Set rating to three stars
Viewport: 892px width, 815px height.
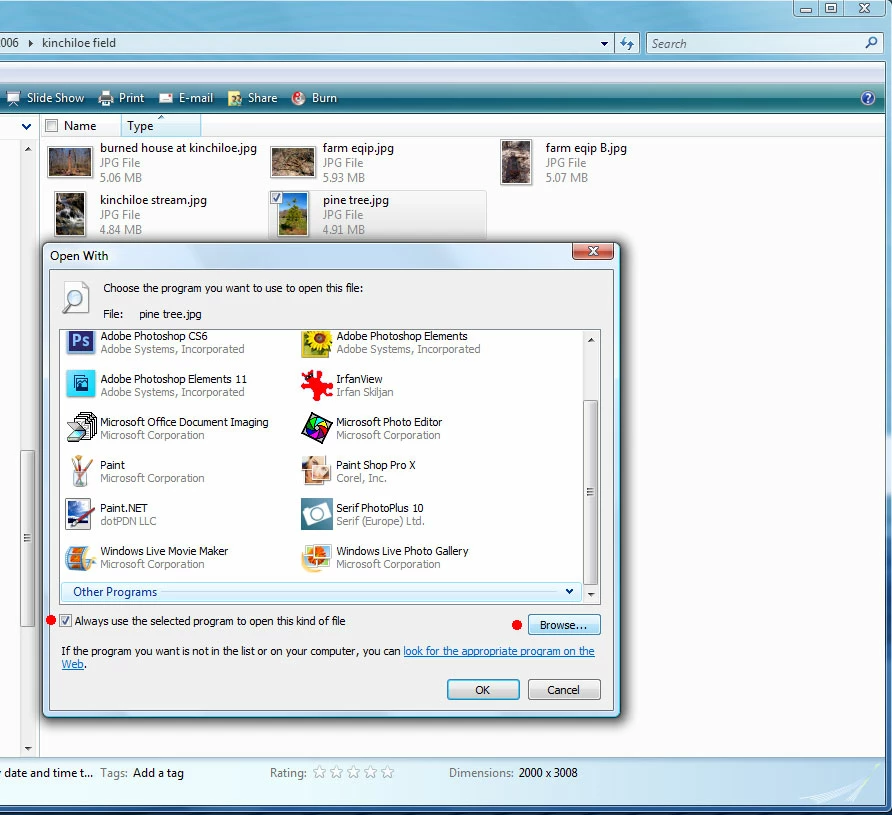353,772
